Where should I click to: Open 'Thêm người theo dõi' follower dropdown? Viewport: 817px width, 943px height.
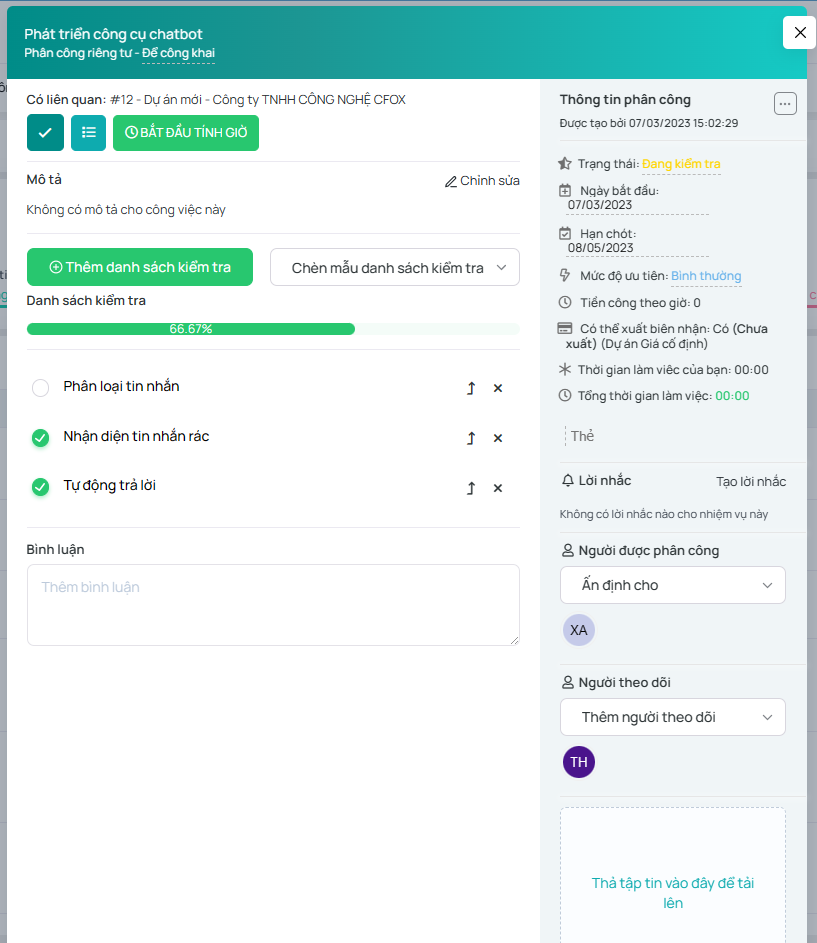(x=672, y=717)
